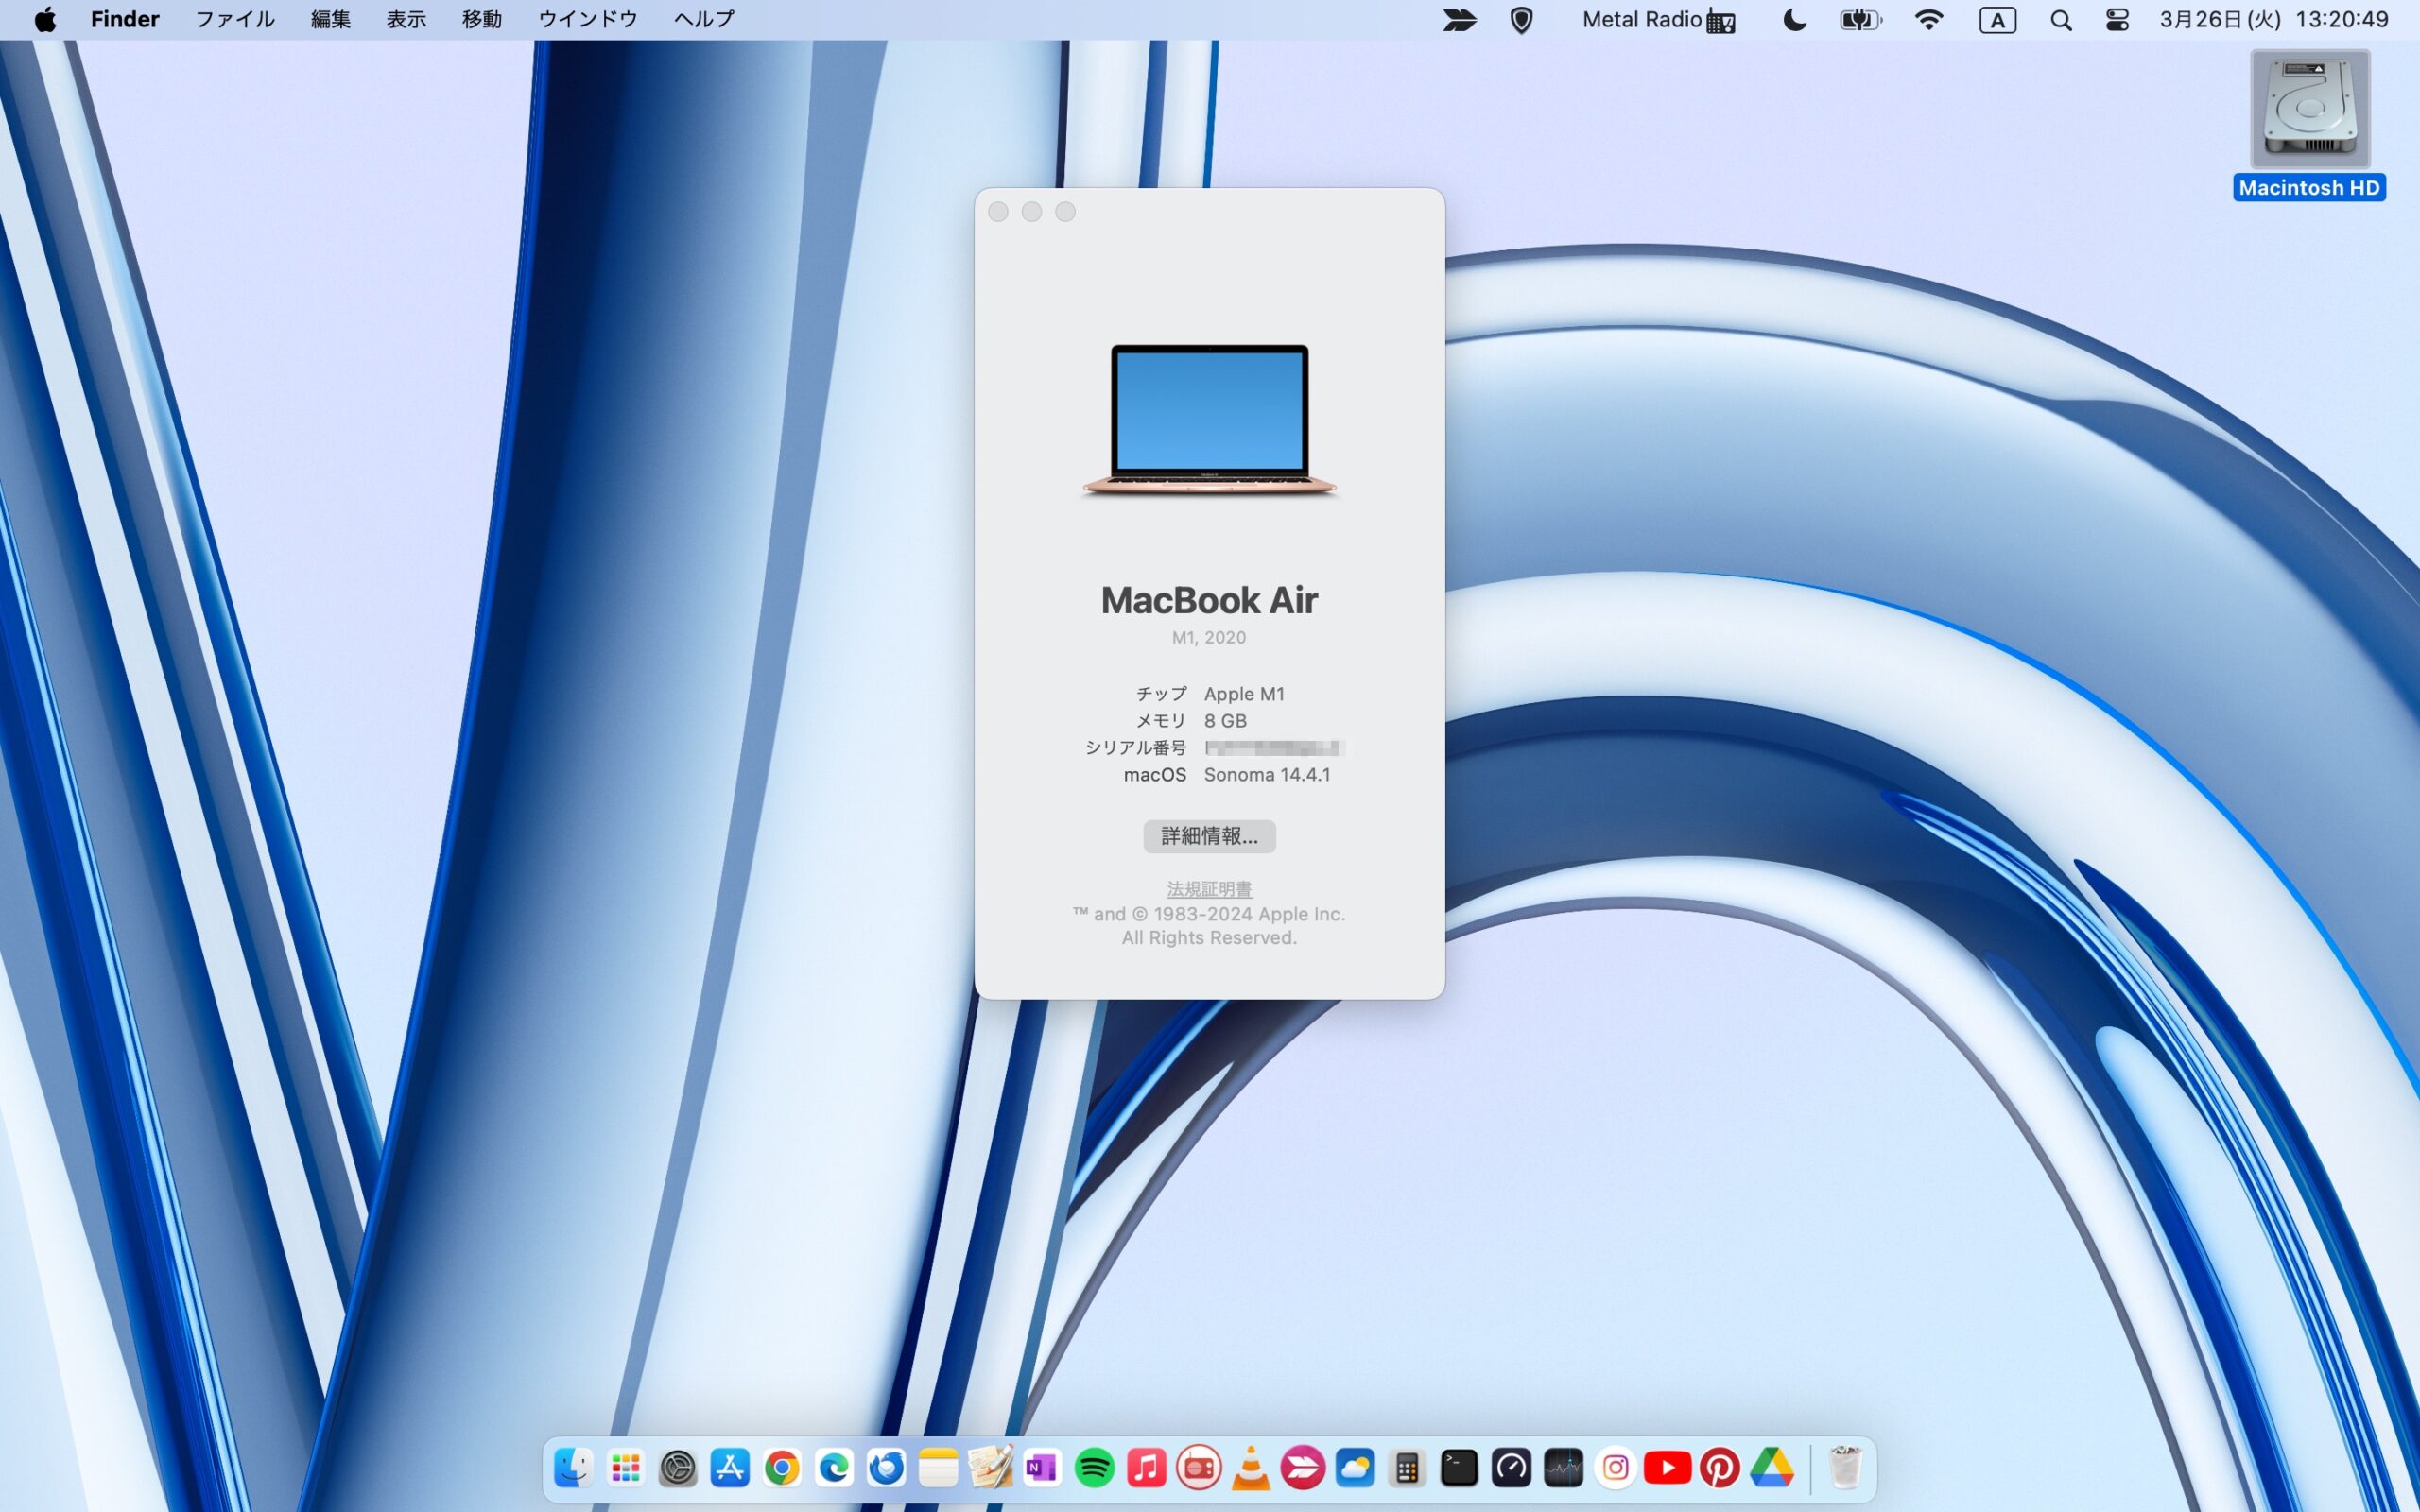
Task: Open the ヘルプ menu
Action: (x=704, y=19)
